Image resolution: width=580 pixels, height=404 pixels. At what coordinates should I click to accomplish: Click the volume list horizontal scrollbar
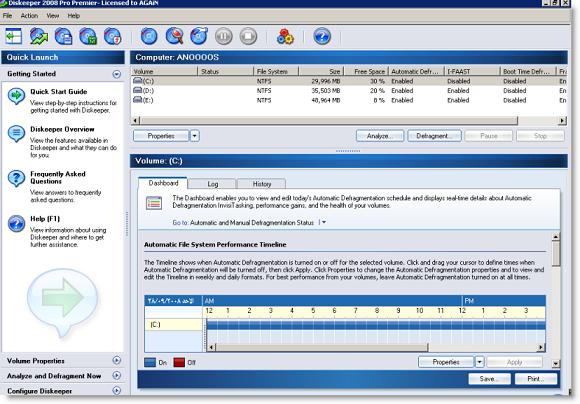[329, 120]
